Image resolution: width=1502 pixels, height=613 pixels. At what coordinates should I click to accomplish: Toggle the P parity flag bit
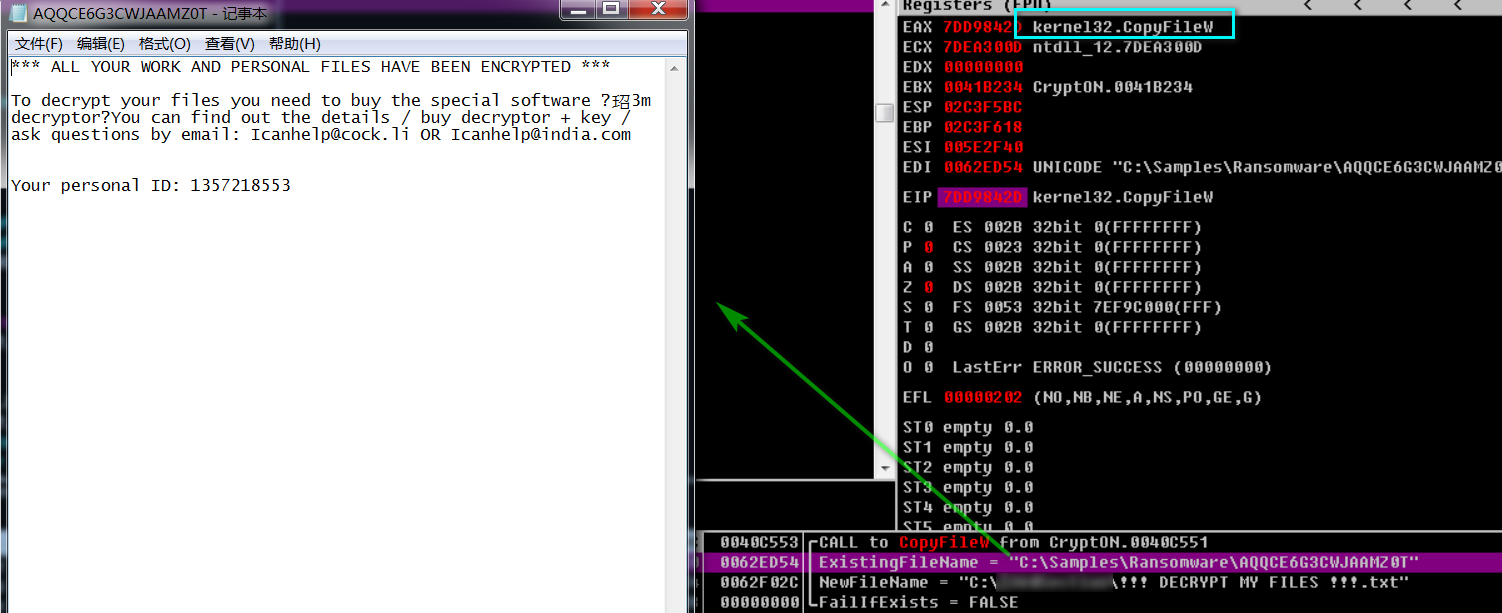pos(928,247)
